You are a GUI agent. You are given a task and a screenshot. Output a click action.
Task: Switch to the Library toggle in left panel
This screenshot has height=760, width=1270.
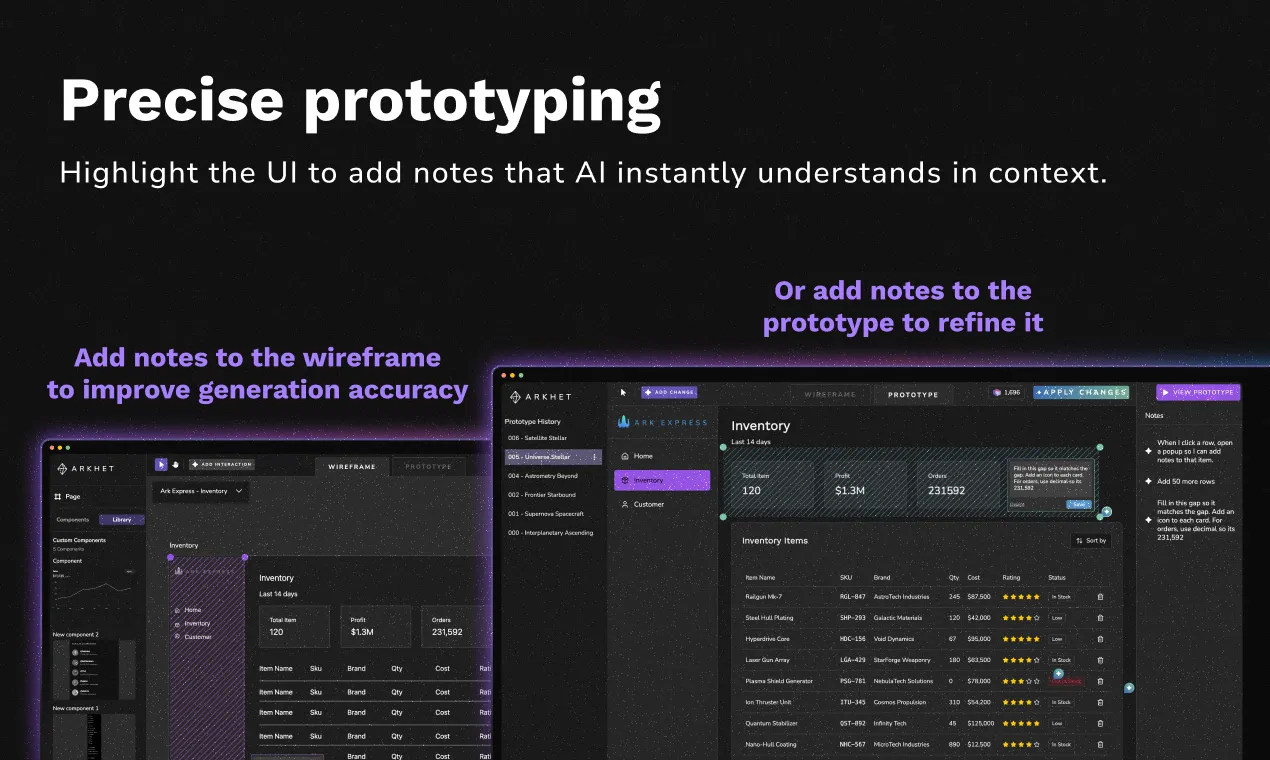coord(122,520)
